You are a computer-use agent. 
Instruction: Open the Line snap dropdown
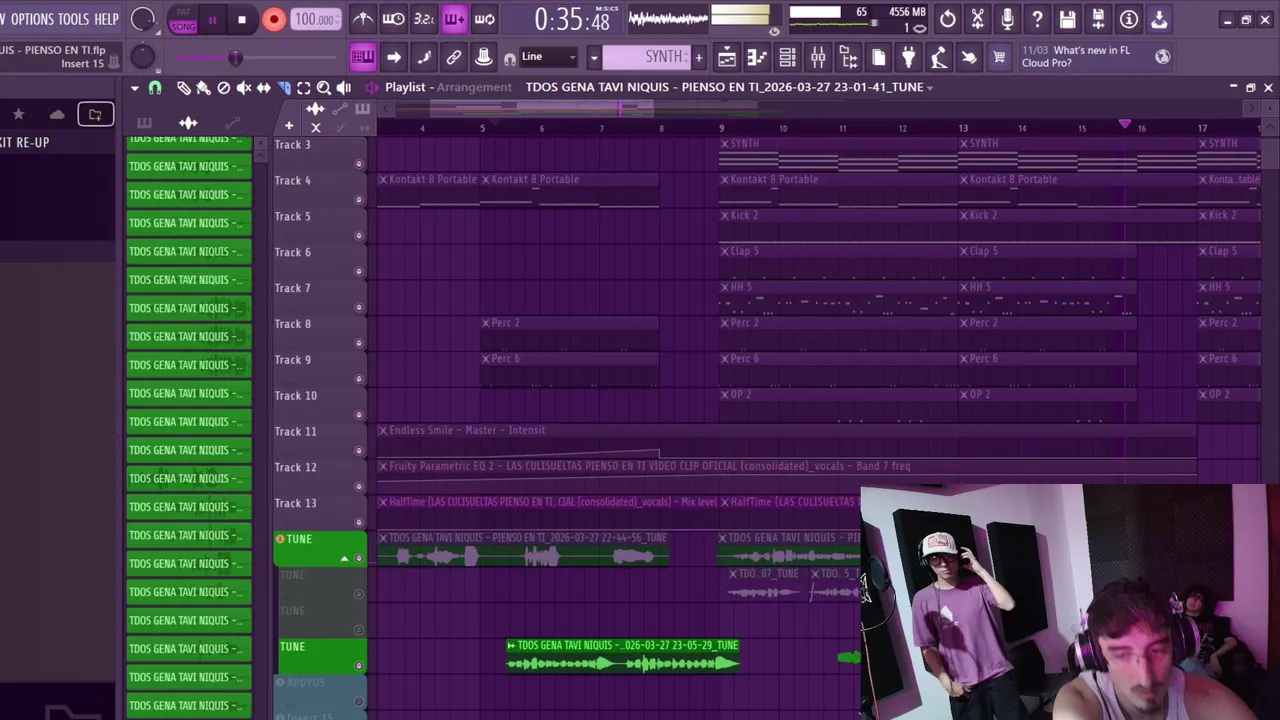pyautogui.click(x=549, y=57)
